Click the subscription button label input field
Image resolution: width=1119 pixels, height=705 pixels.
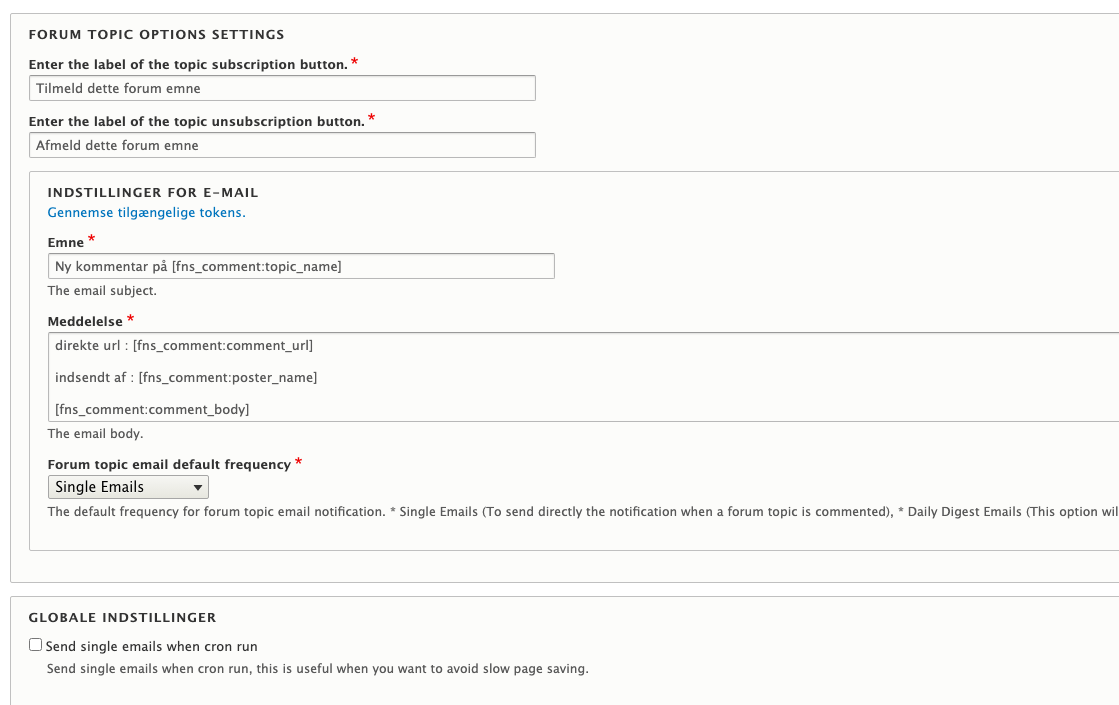[x=283, y=88]
